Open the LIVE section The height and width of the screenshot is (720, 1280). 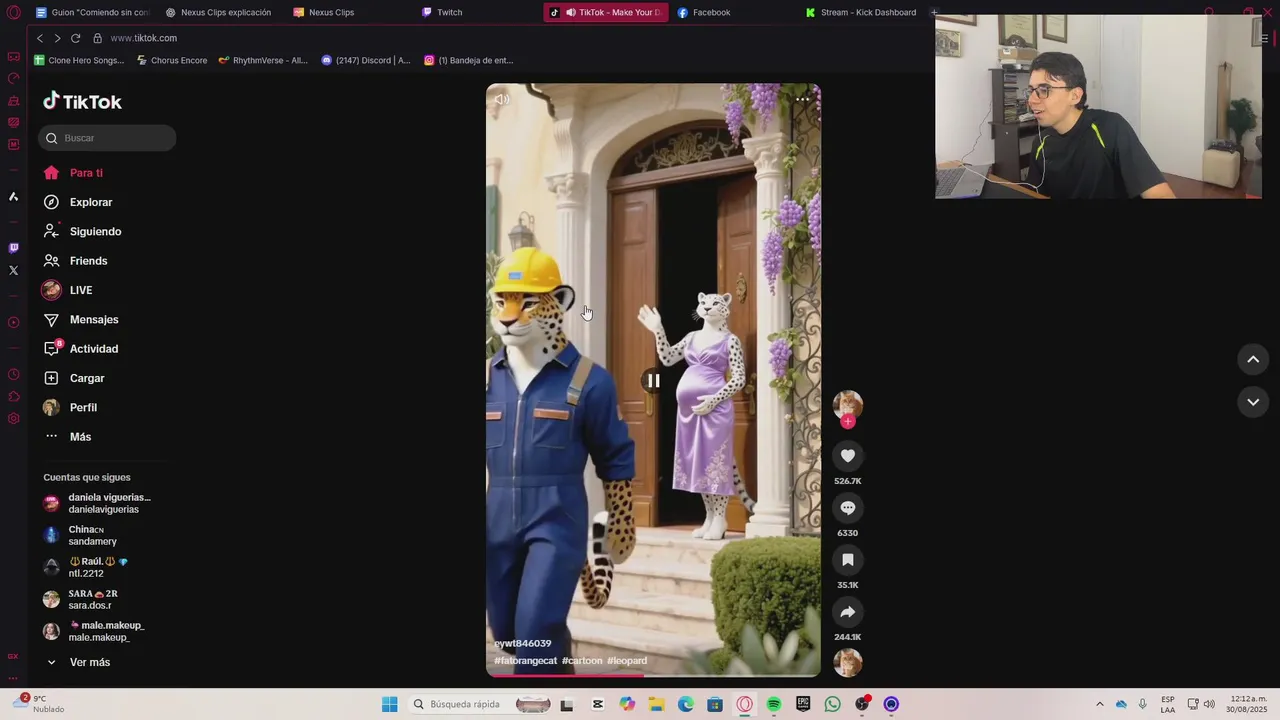coord(67,290)
